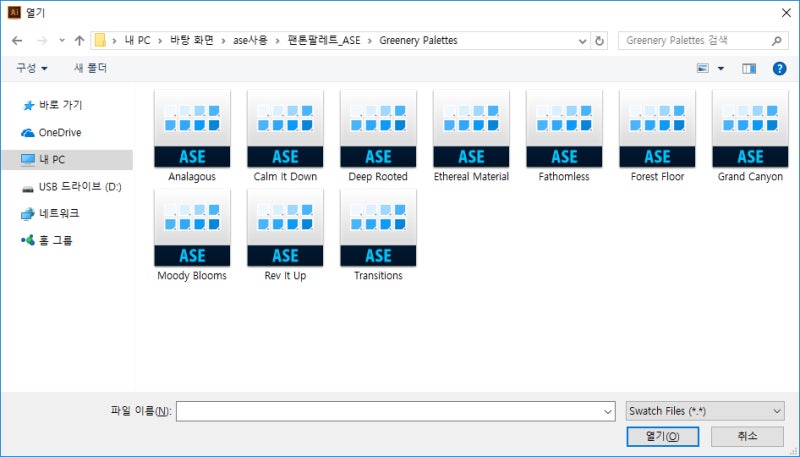Viewport: 800px width, 457px height.
Task: Select the Calm It Down ASE file icon
Action: [x=285, y=129]
